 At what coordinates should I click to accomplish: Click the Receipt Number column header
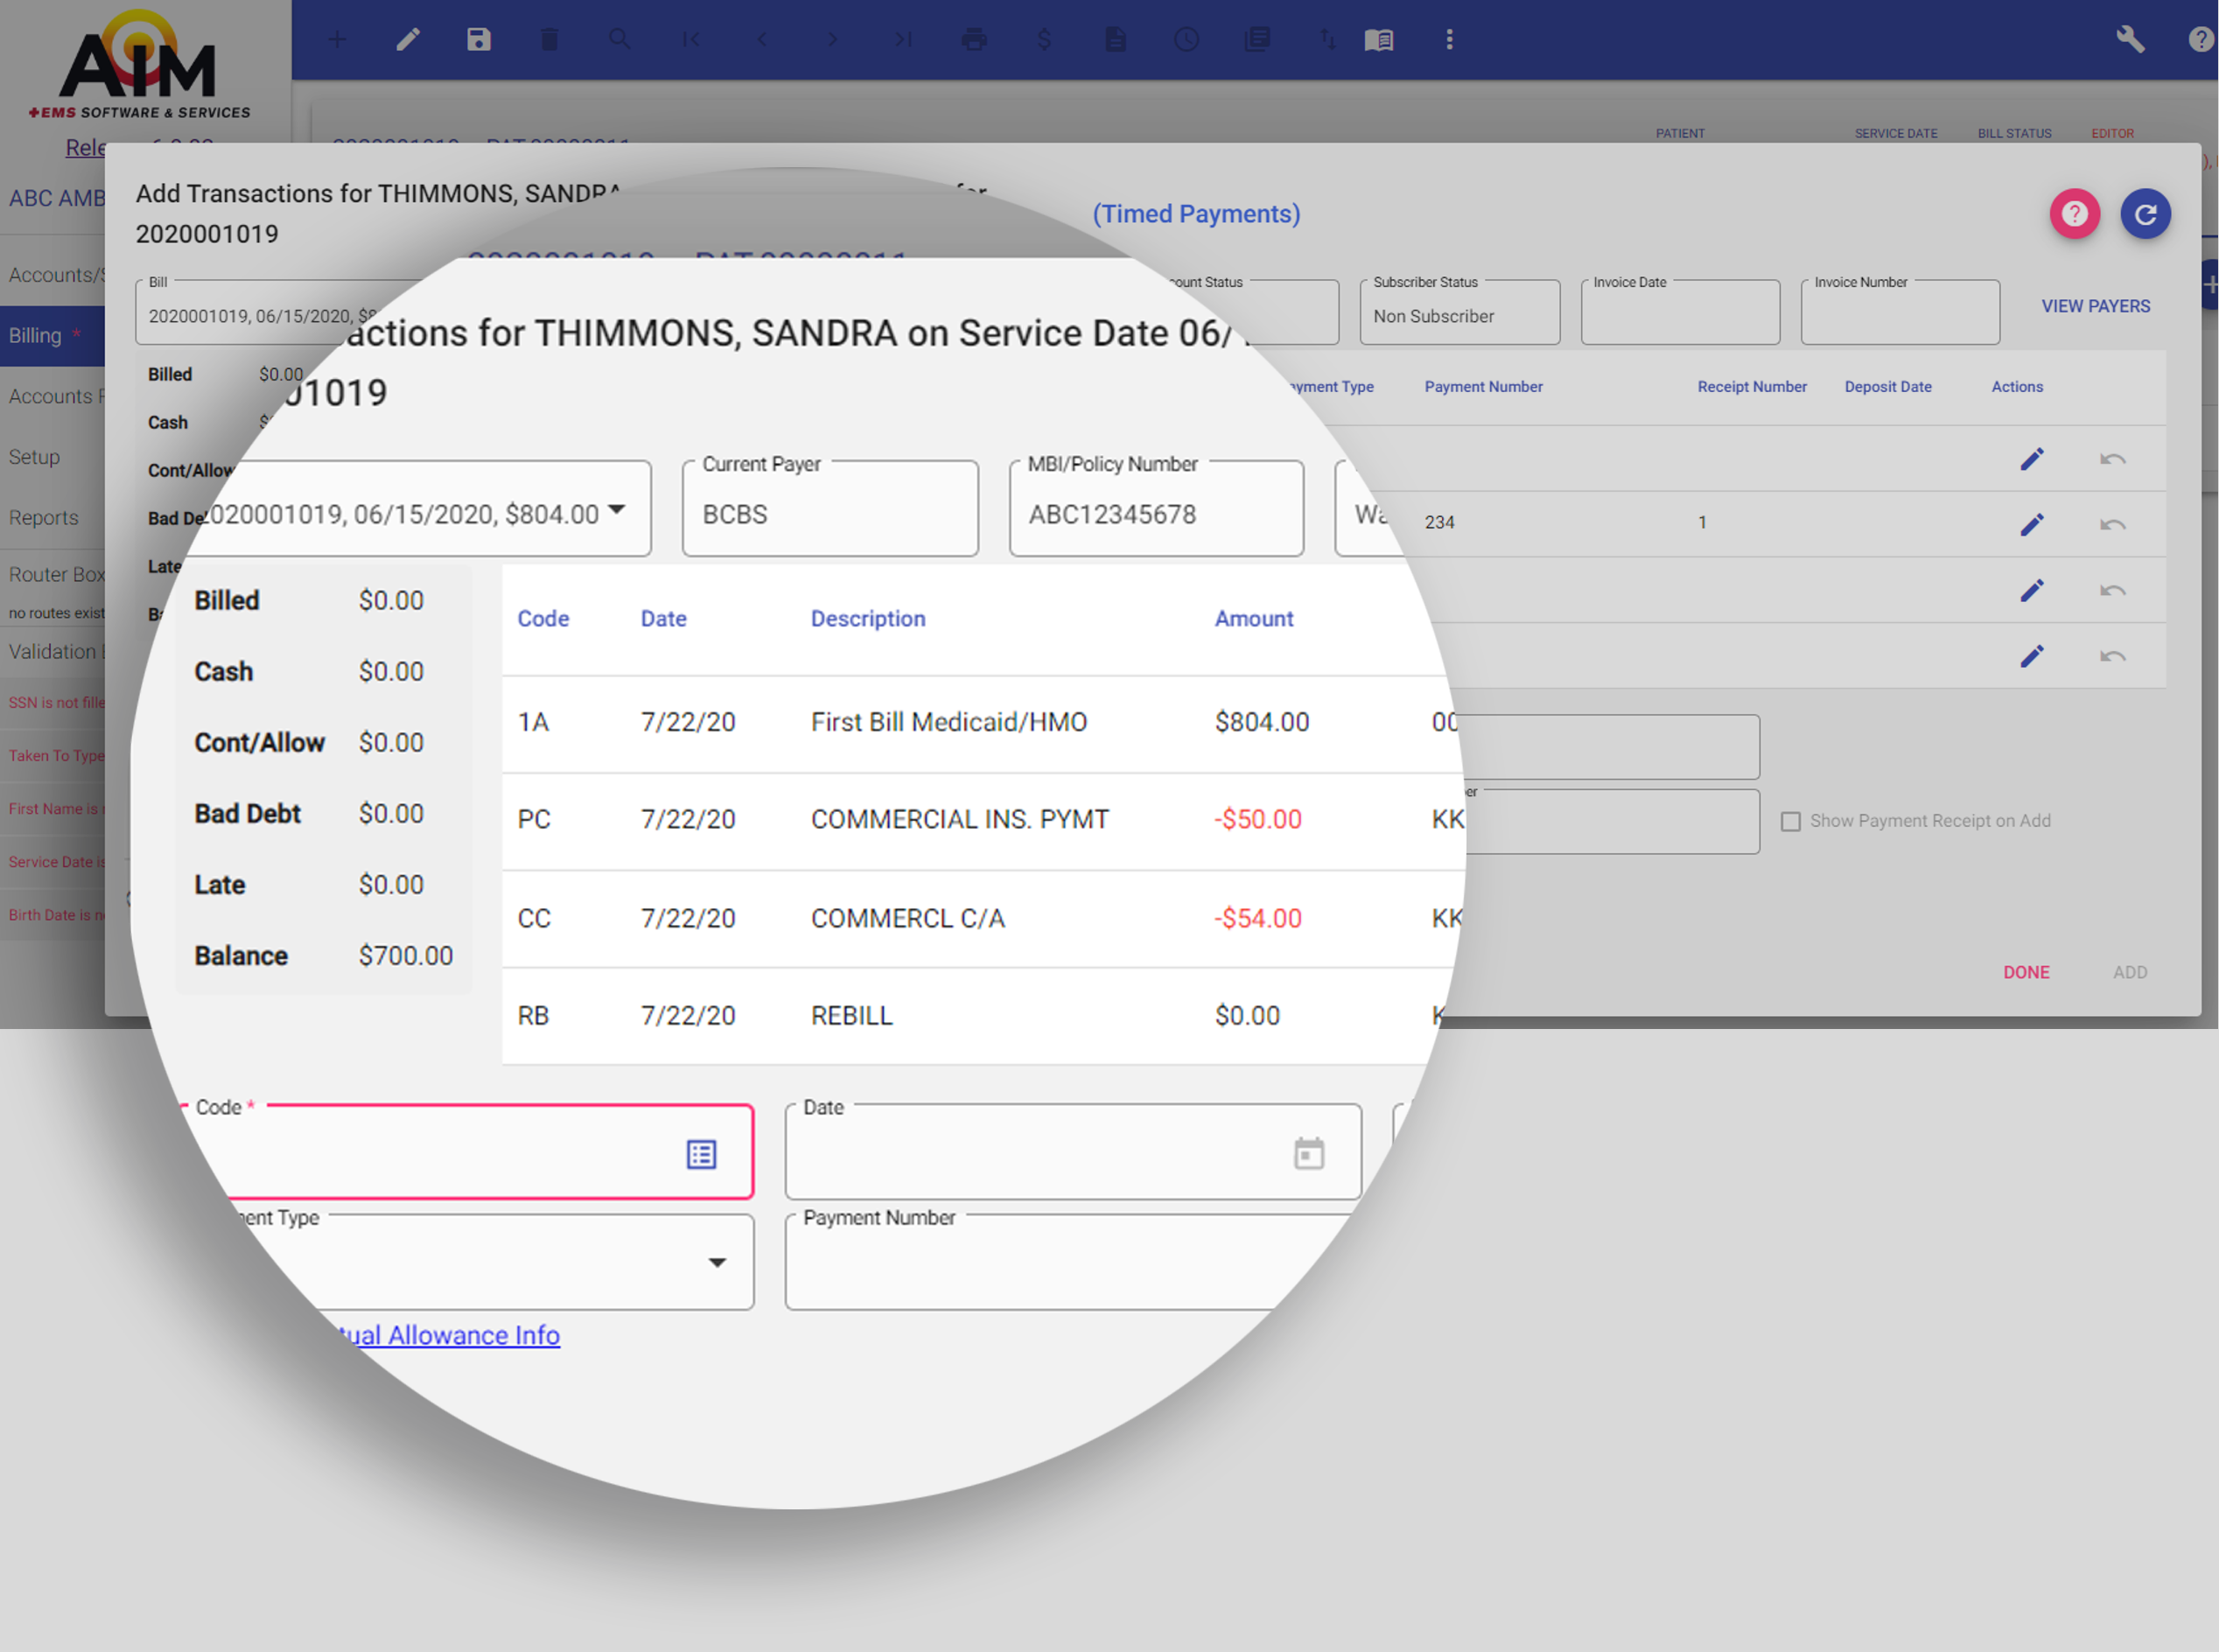1751,387
